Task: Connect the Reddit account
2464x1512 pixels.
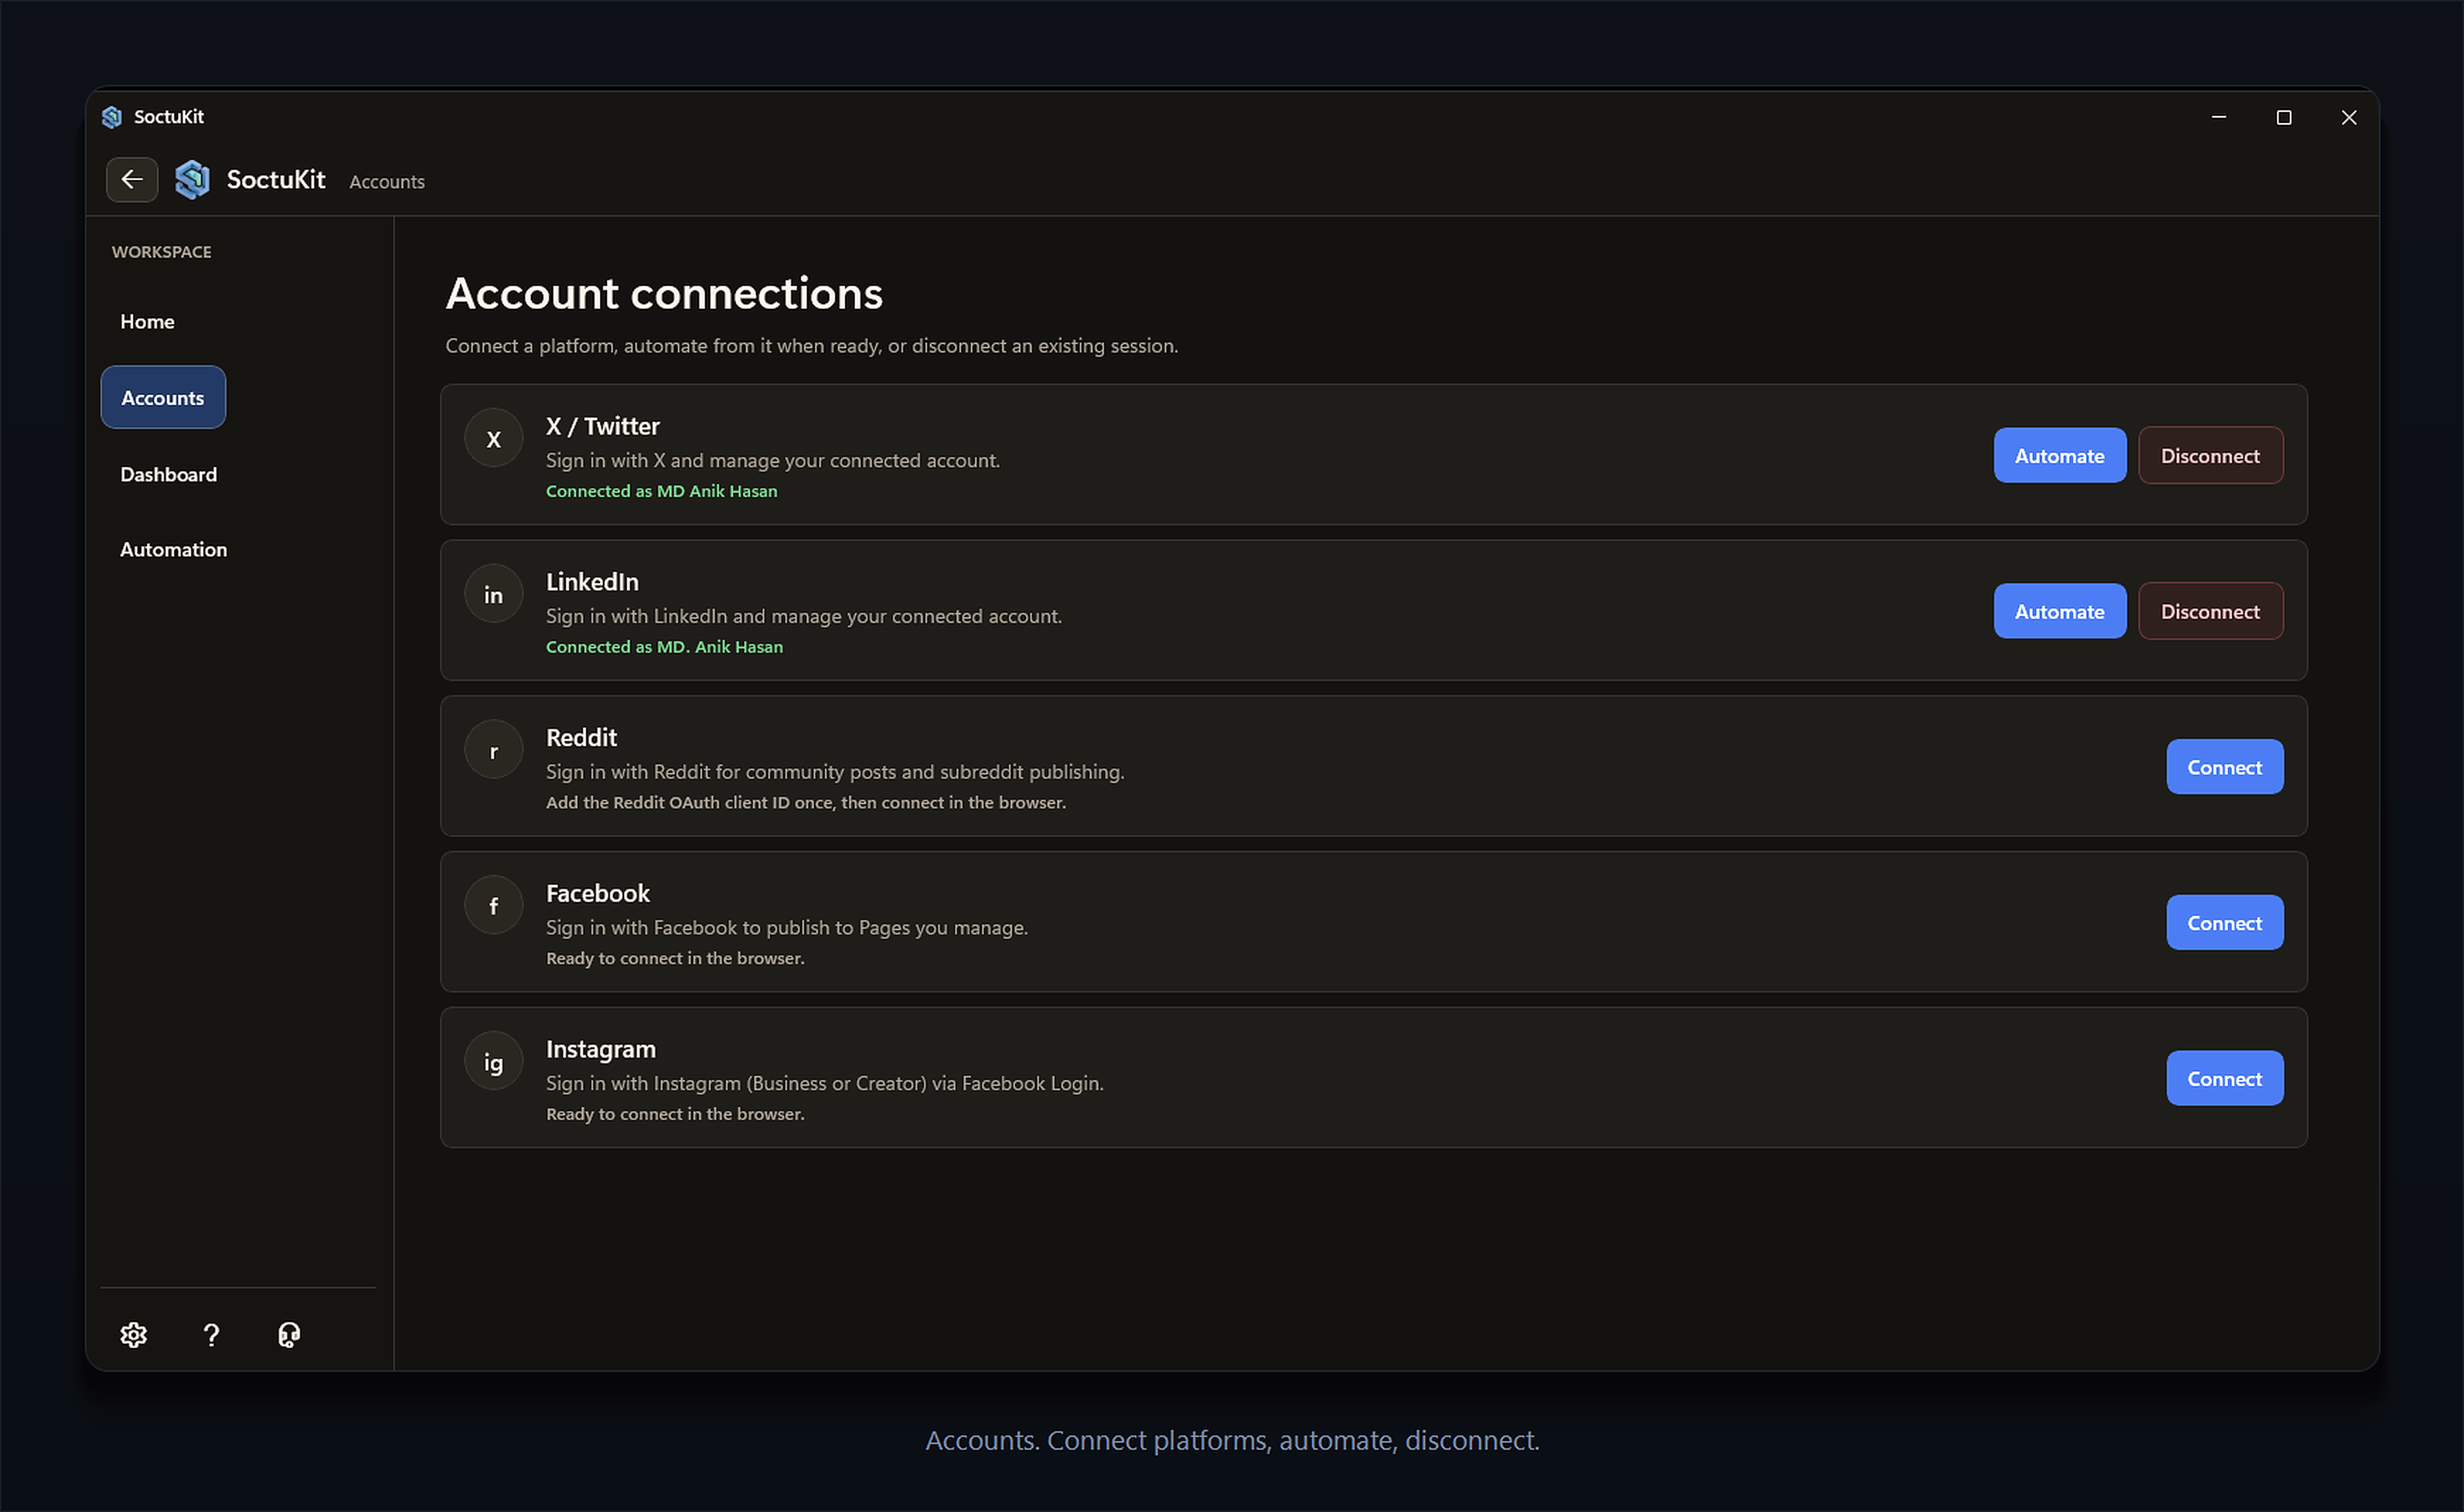Action: [2224, 767]
